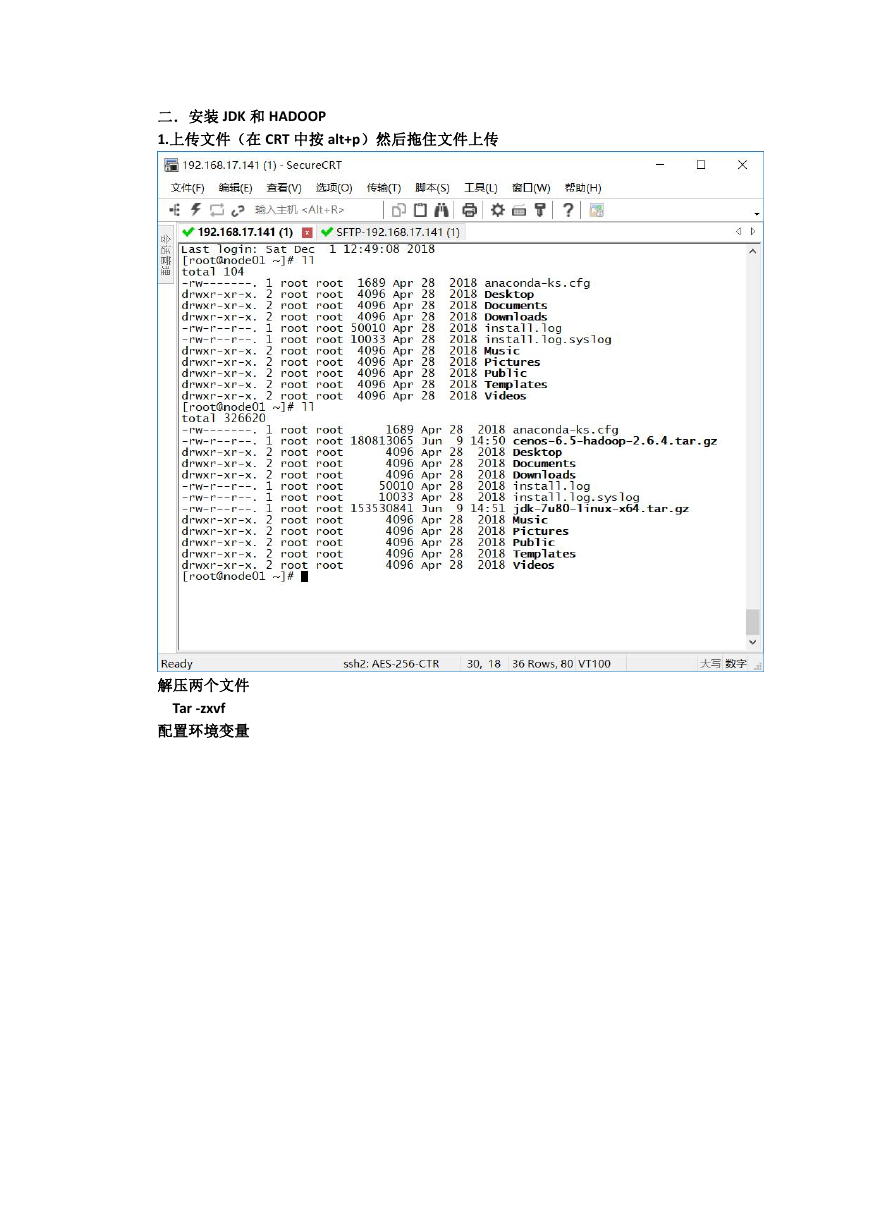Open the 工具(L) menu
The height and width of the screenshot is (1228, 869).
tap(481, 188)
